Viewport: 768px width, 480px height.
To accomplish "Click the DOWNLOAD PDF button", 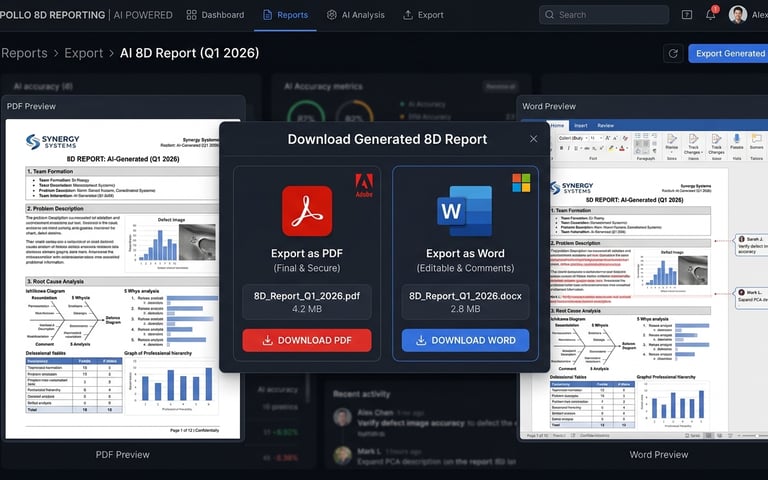I will (307, 340).
